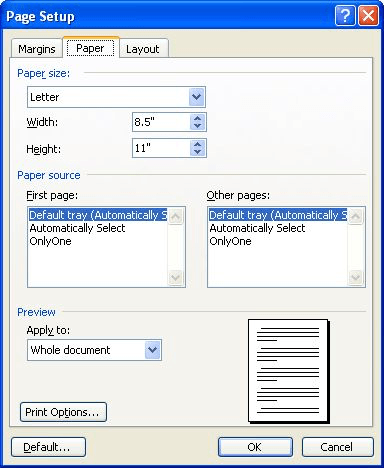Click First page list scroll down arrow

pos(176,277)
